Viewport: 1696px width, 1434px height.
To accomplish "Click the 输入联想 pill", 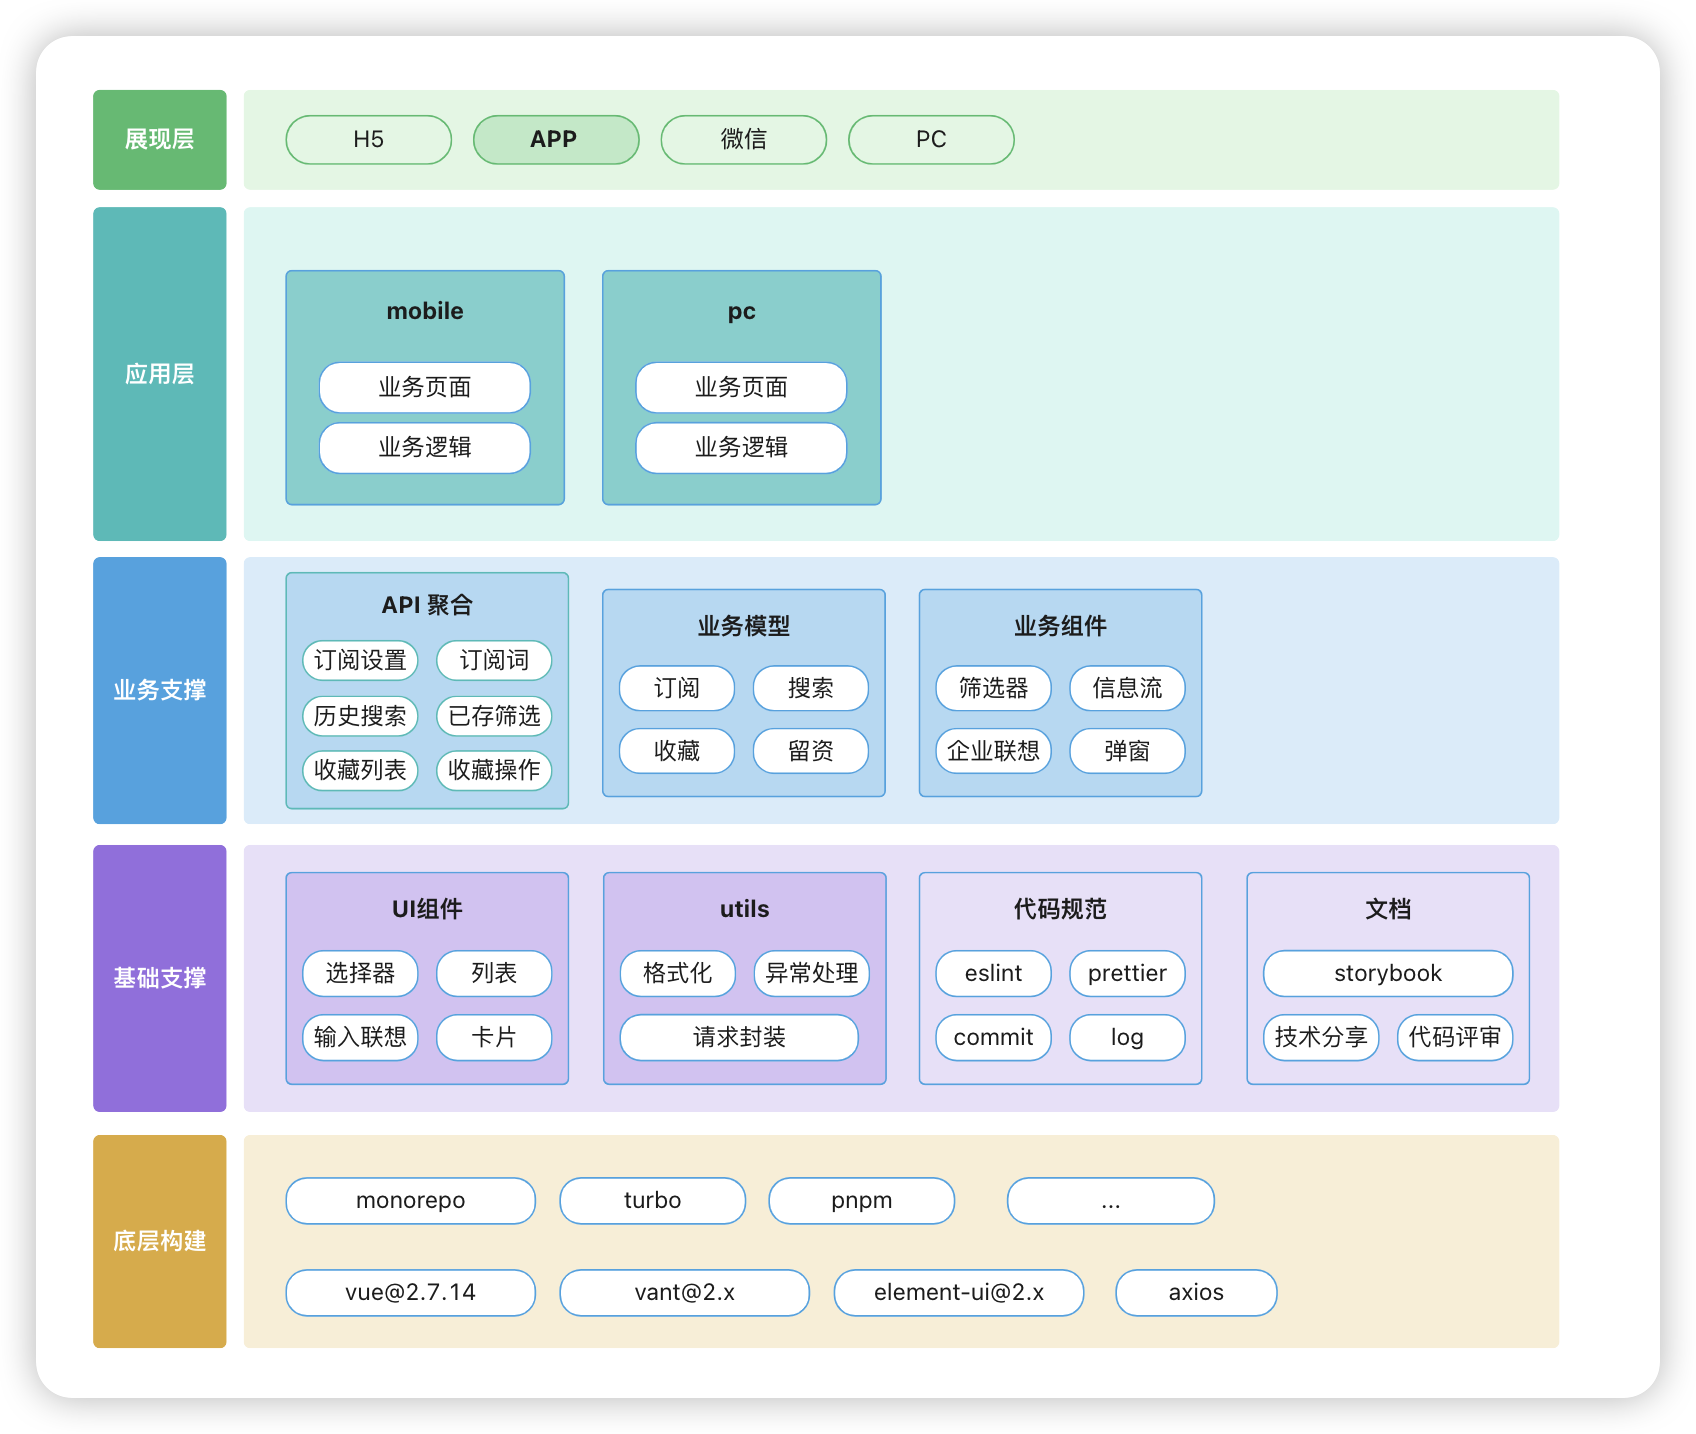I will pyautogui.click(x=360, y=1037).
